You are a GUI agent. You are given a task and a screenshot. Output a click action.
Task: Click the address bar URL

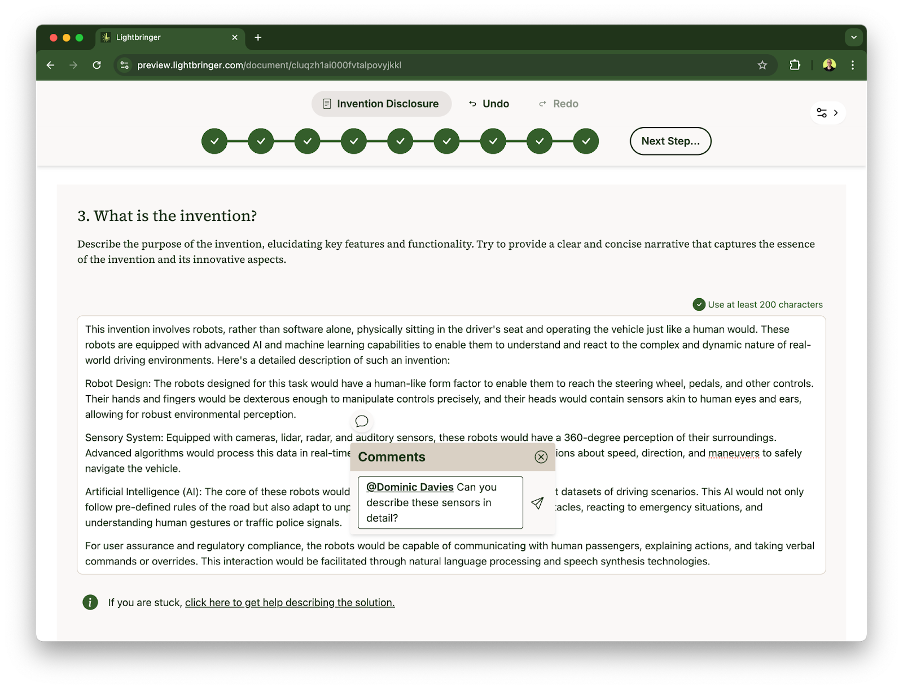click(x=269, y=65)
